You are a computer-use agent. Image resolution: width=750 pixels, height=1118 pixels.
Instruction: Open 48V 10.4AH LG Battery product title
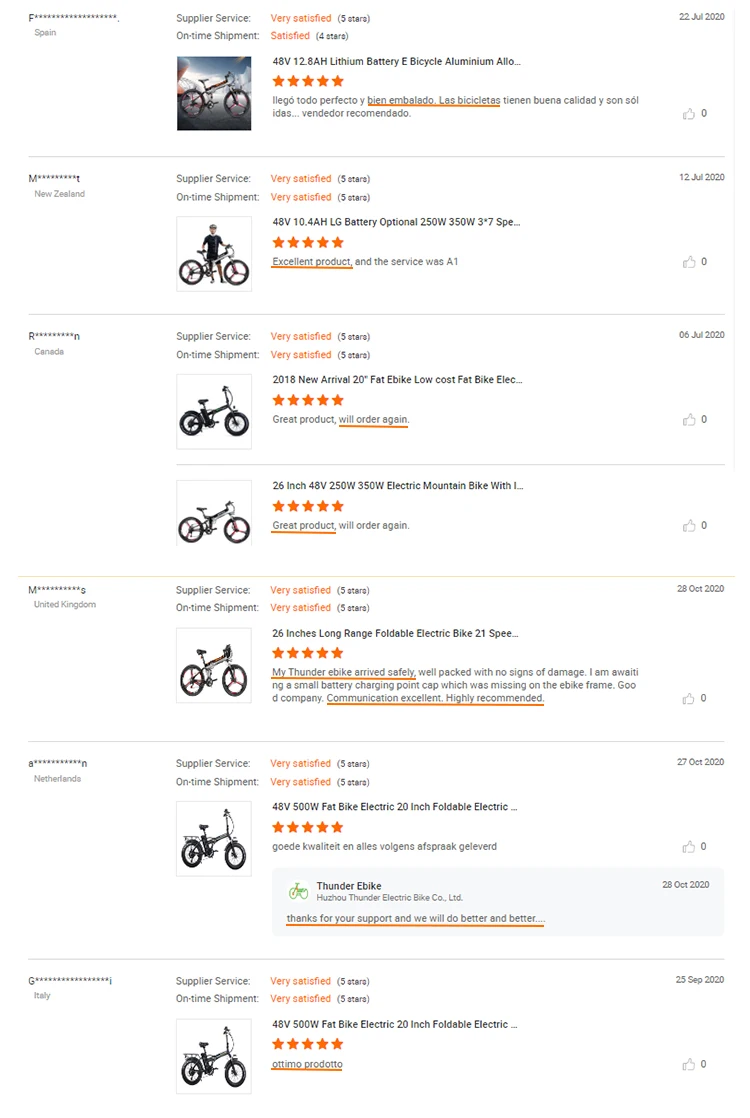pyautogui.click(x=396, y=222)
